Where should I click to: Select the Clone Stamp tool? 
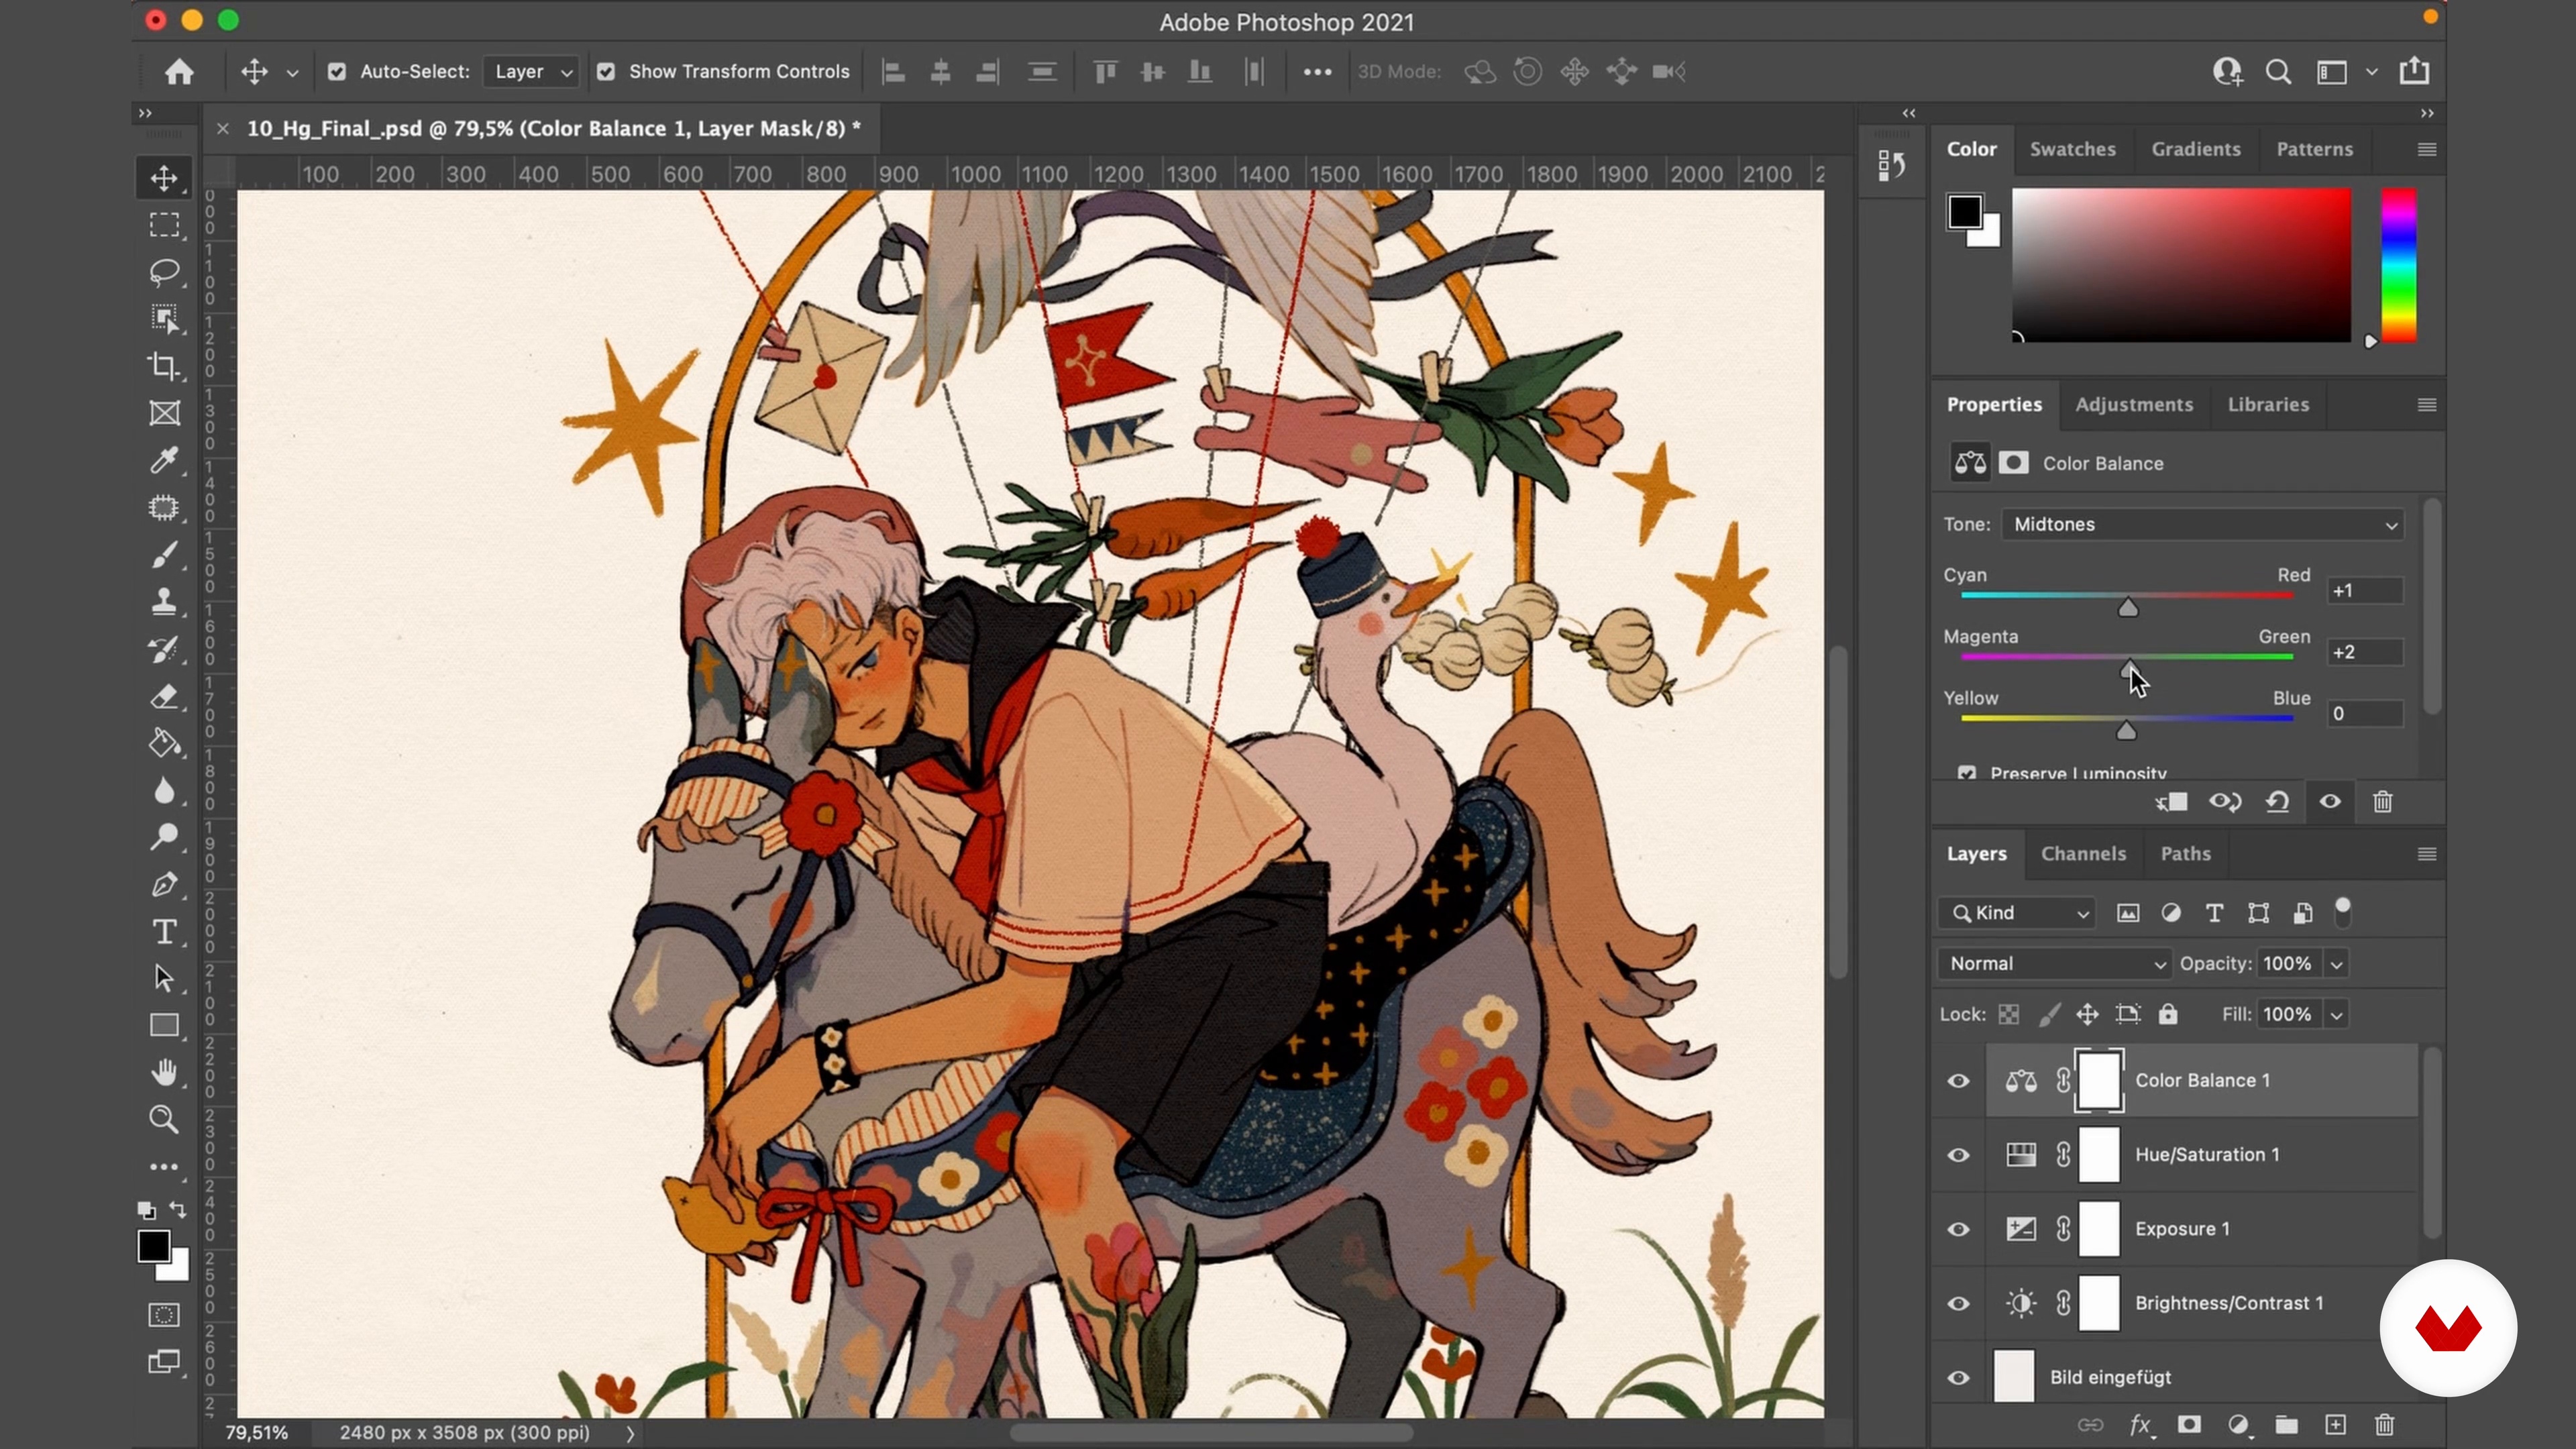[164, 602]
